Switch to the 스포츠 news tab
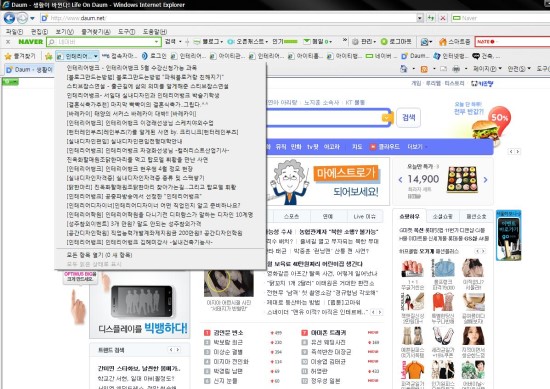The height and width of the screenshot is (389, 550). coord(291,216)
